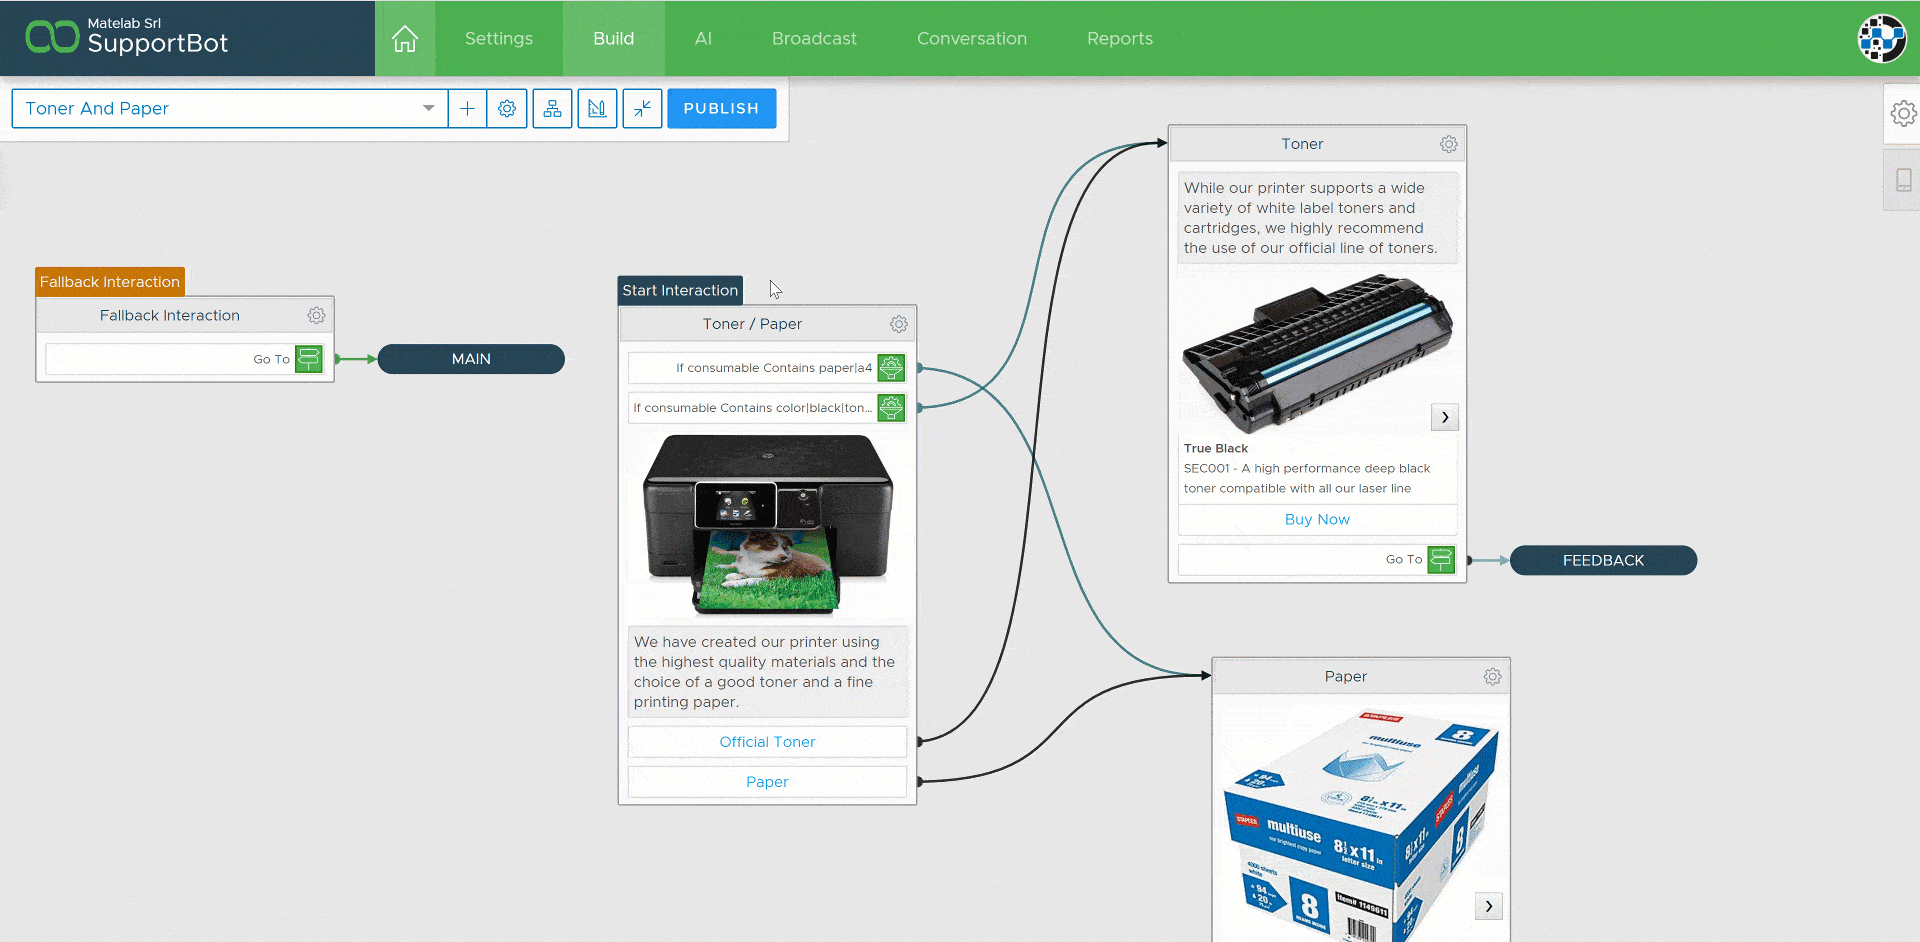Open the Toner card gear settings

[1449, 144]
